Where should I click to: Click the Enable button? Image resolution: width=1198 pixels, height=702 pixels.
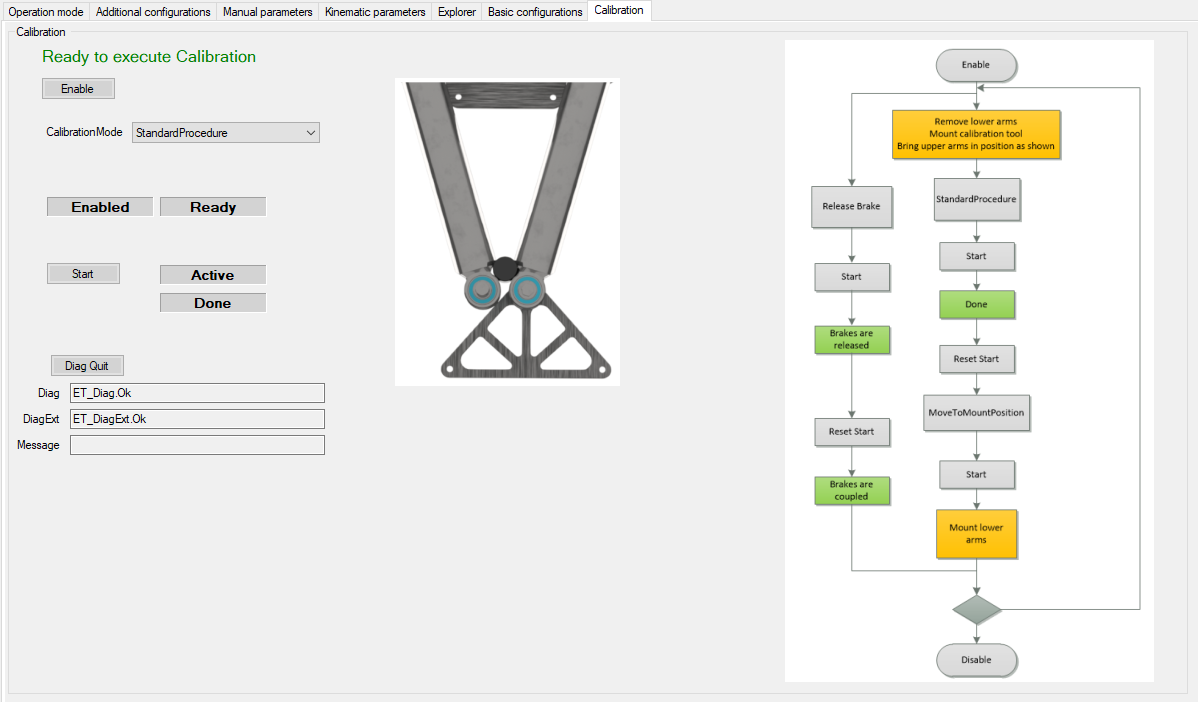pyautogui.click(x=78, y=89)
